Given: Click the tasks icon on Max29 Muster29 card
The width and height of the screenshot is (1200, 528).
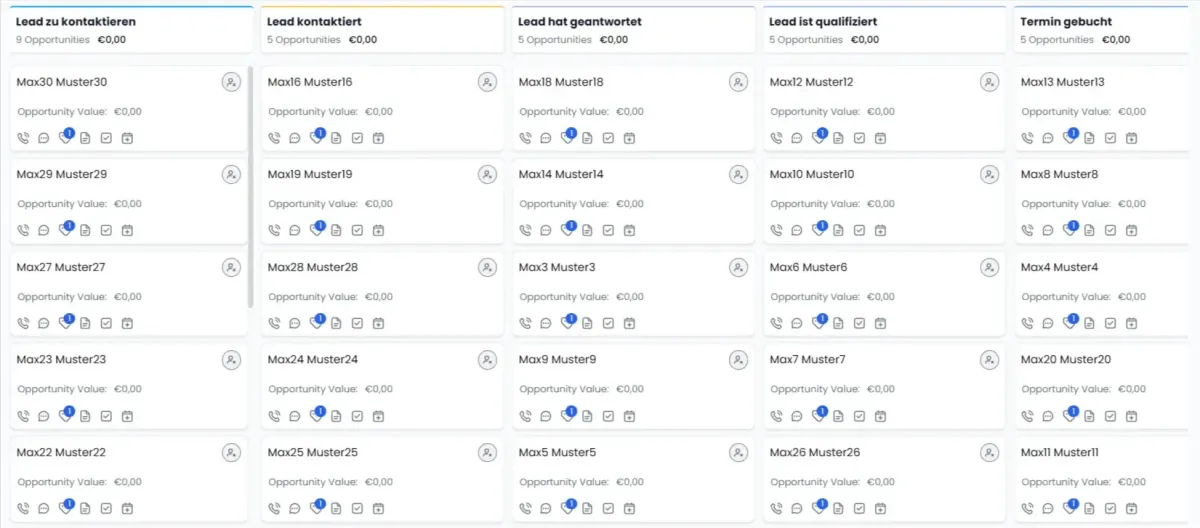Looking at the screenshot, I should (106, 230).
